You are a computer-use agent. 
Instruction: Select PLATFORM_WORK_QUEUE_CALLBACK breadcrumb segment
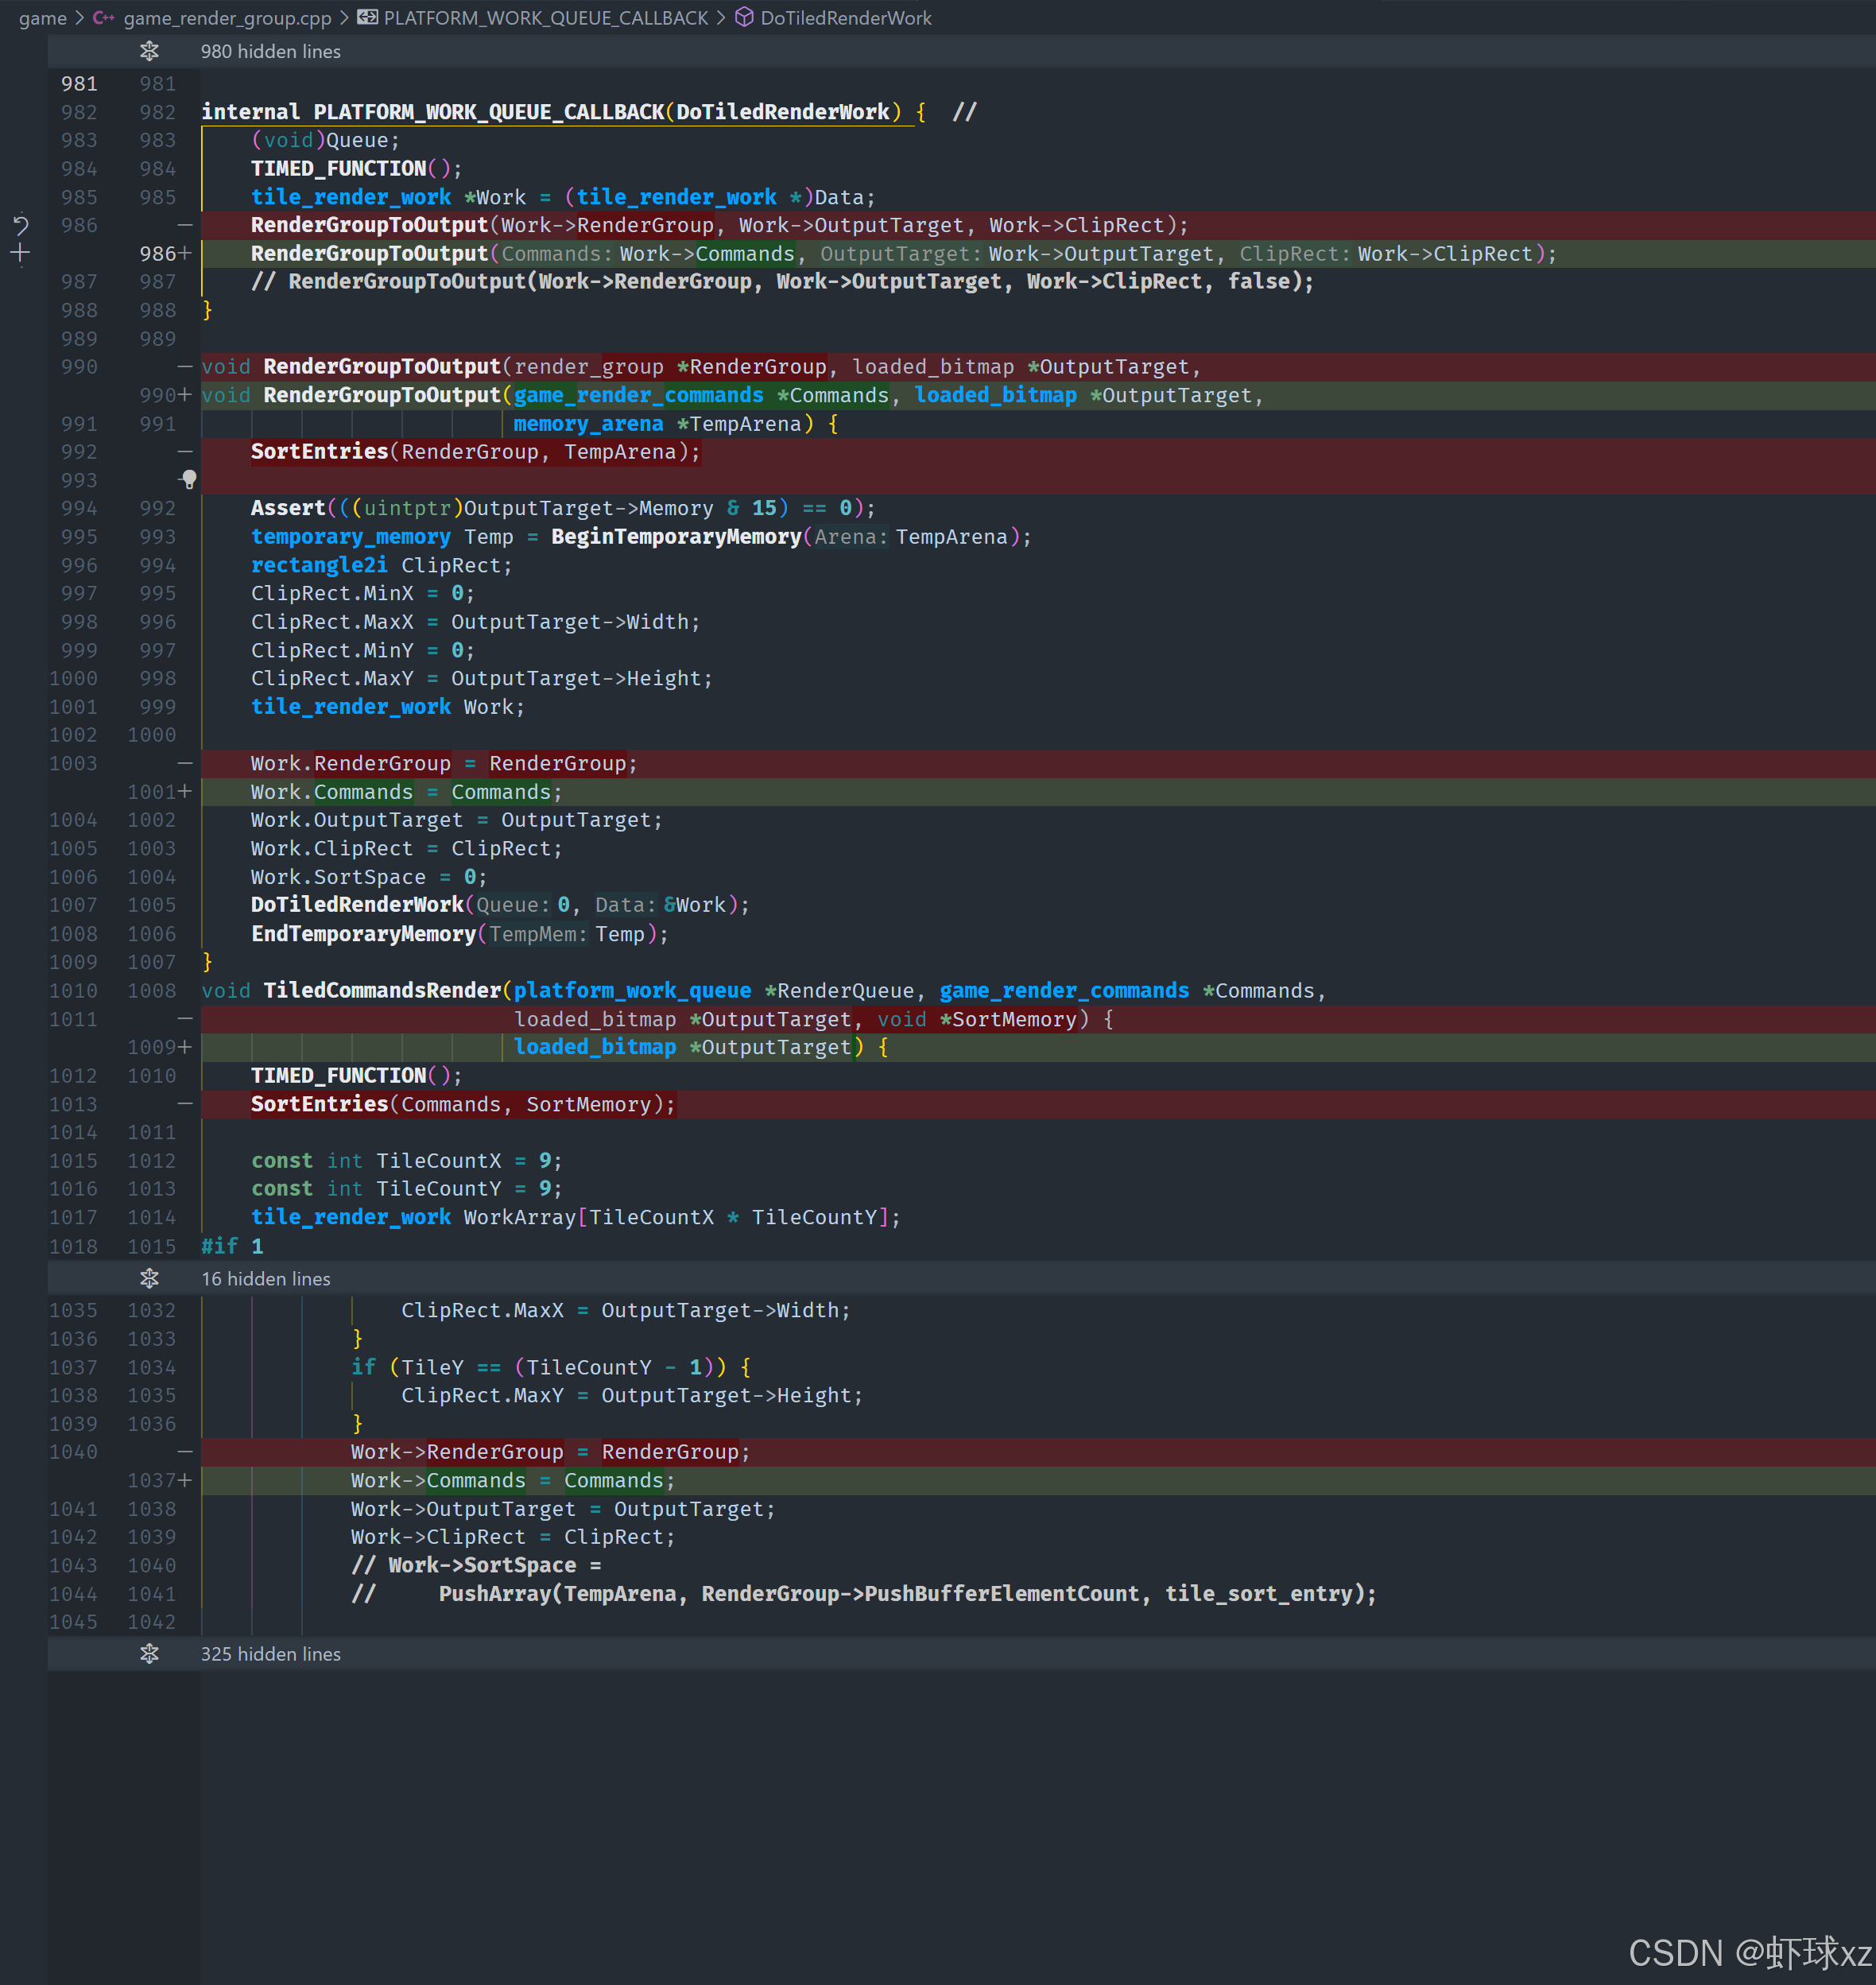(545, 18)
